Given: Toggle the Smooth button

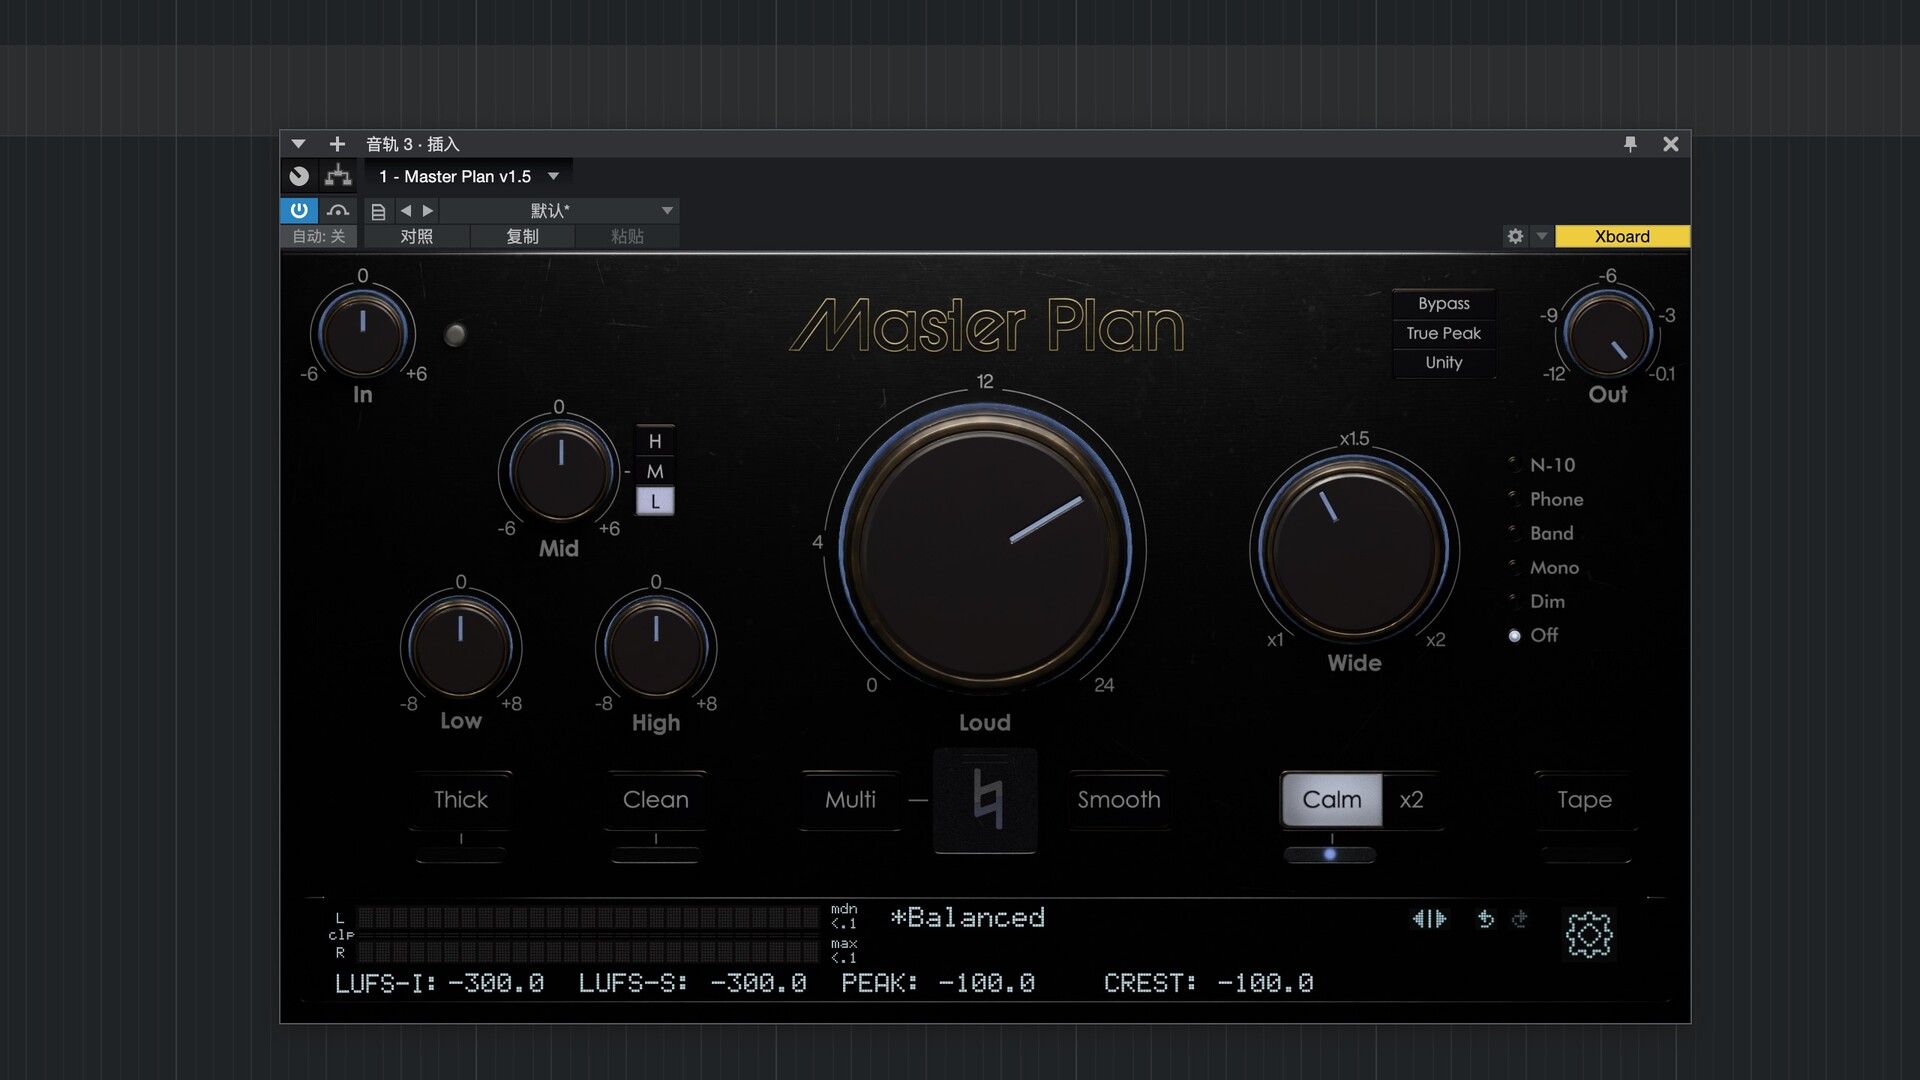Looking at the screenshot, I should pos(1119,799).
